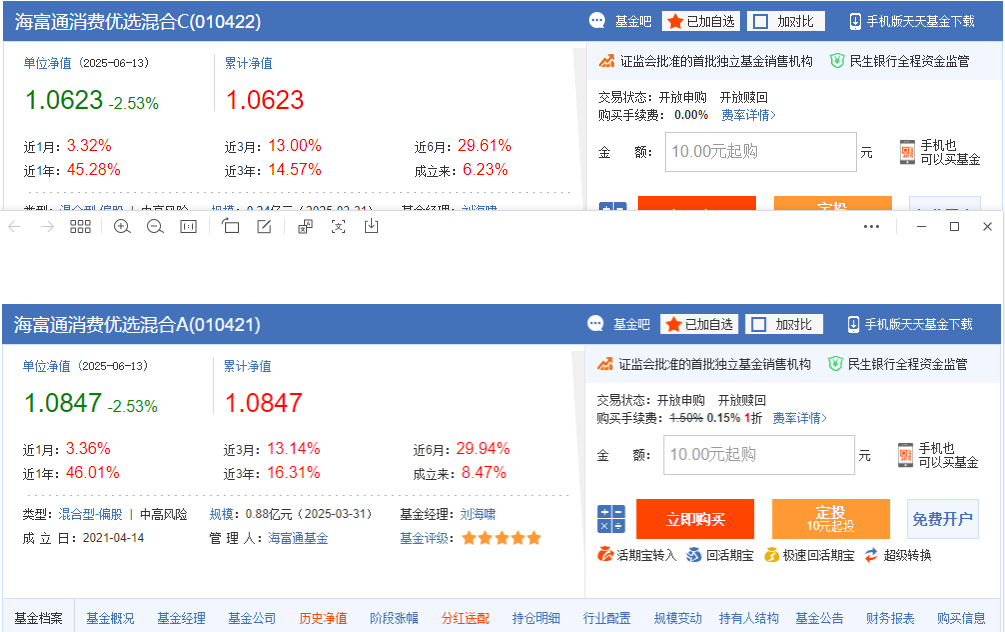Focus amount field under 0.15% fee
Viewport: 1005px width, 632px height.
pyautogui.click(x=759, y=455)
